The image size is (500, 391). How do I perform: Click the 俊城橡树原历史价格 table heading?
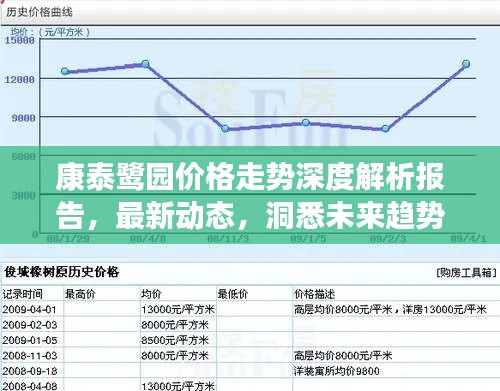62,272
